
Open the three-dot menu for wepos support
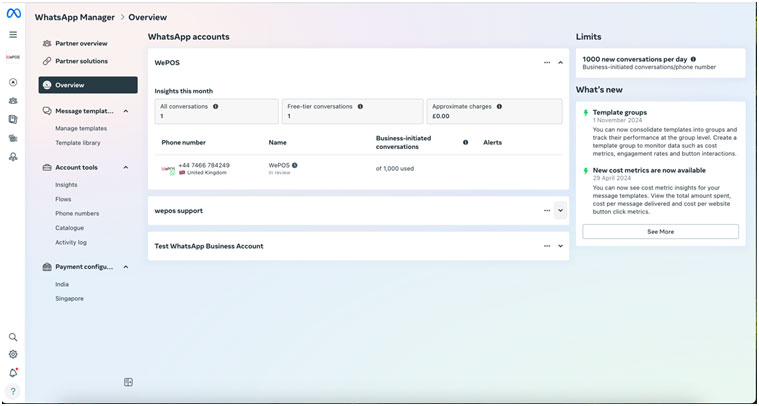[547, 211]
